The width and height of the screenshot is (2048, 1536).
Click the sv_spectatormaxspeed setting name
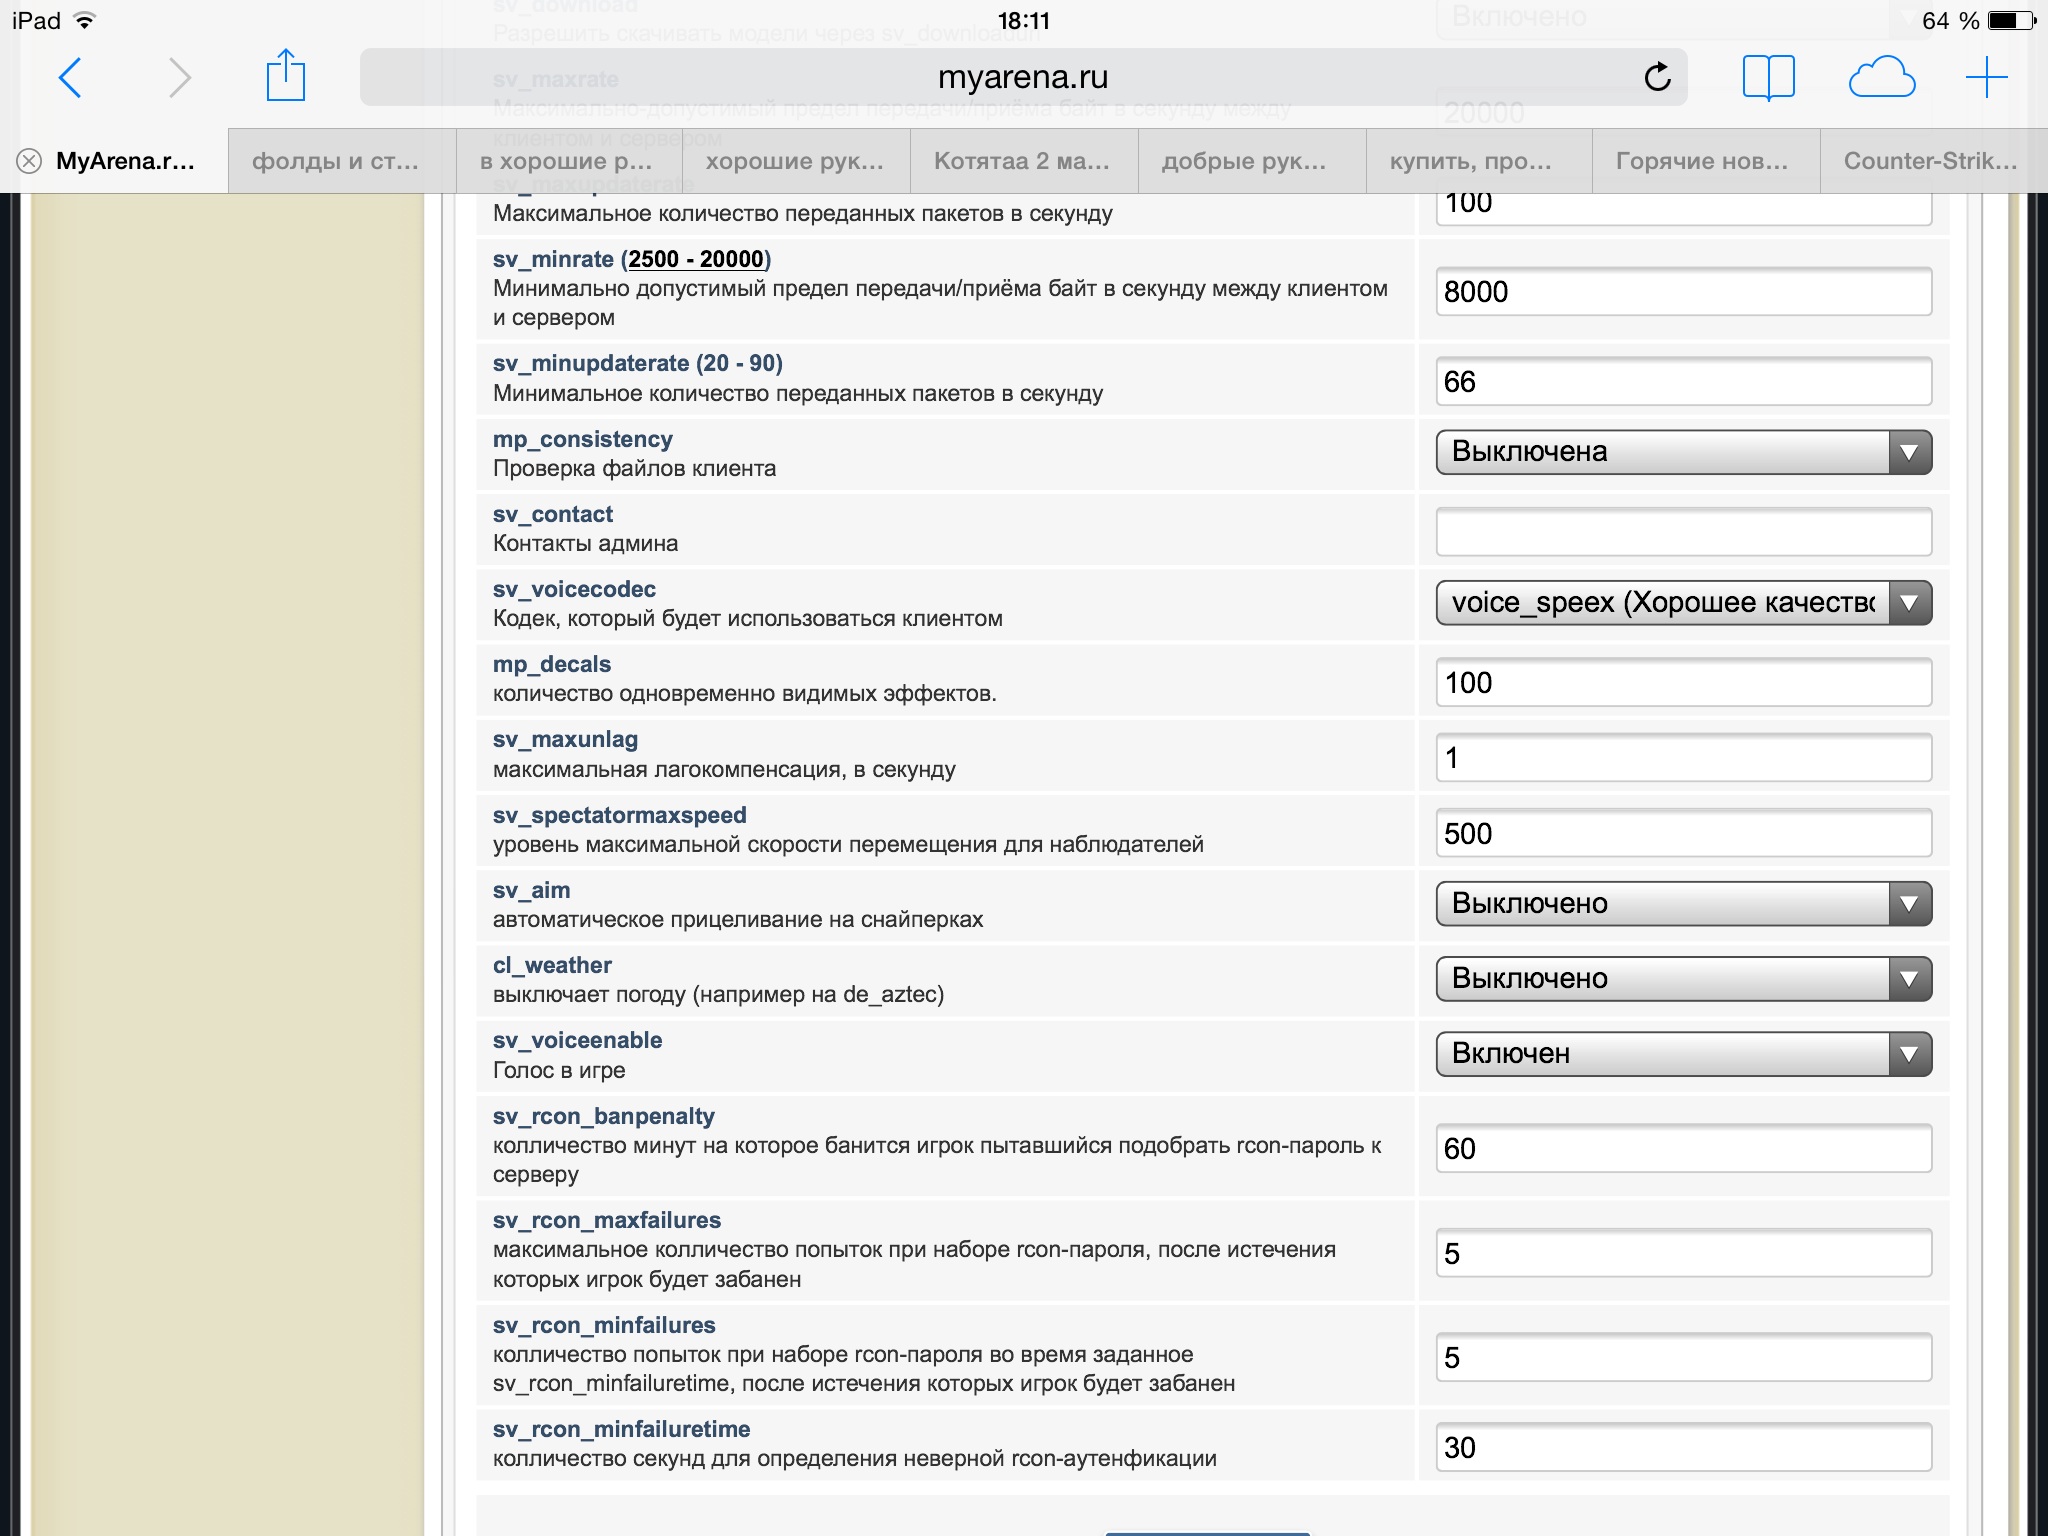click(x=620, y=815)
